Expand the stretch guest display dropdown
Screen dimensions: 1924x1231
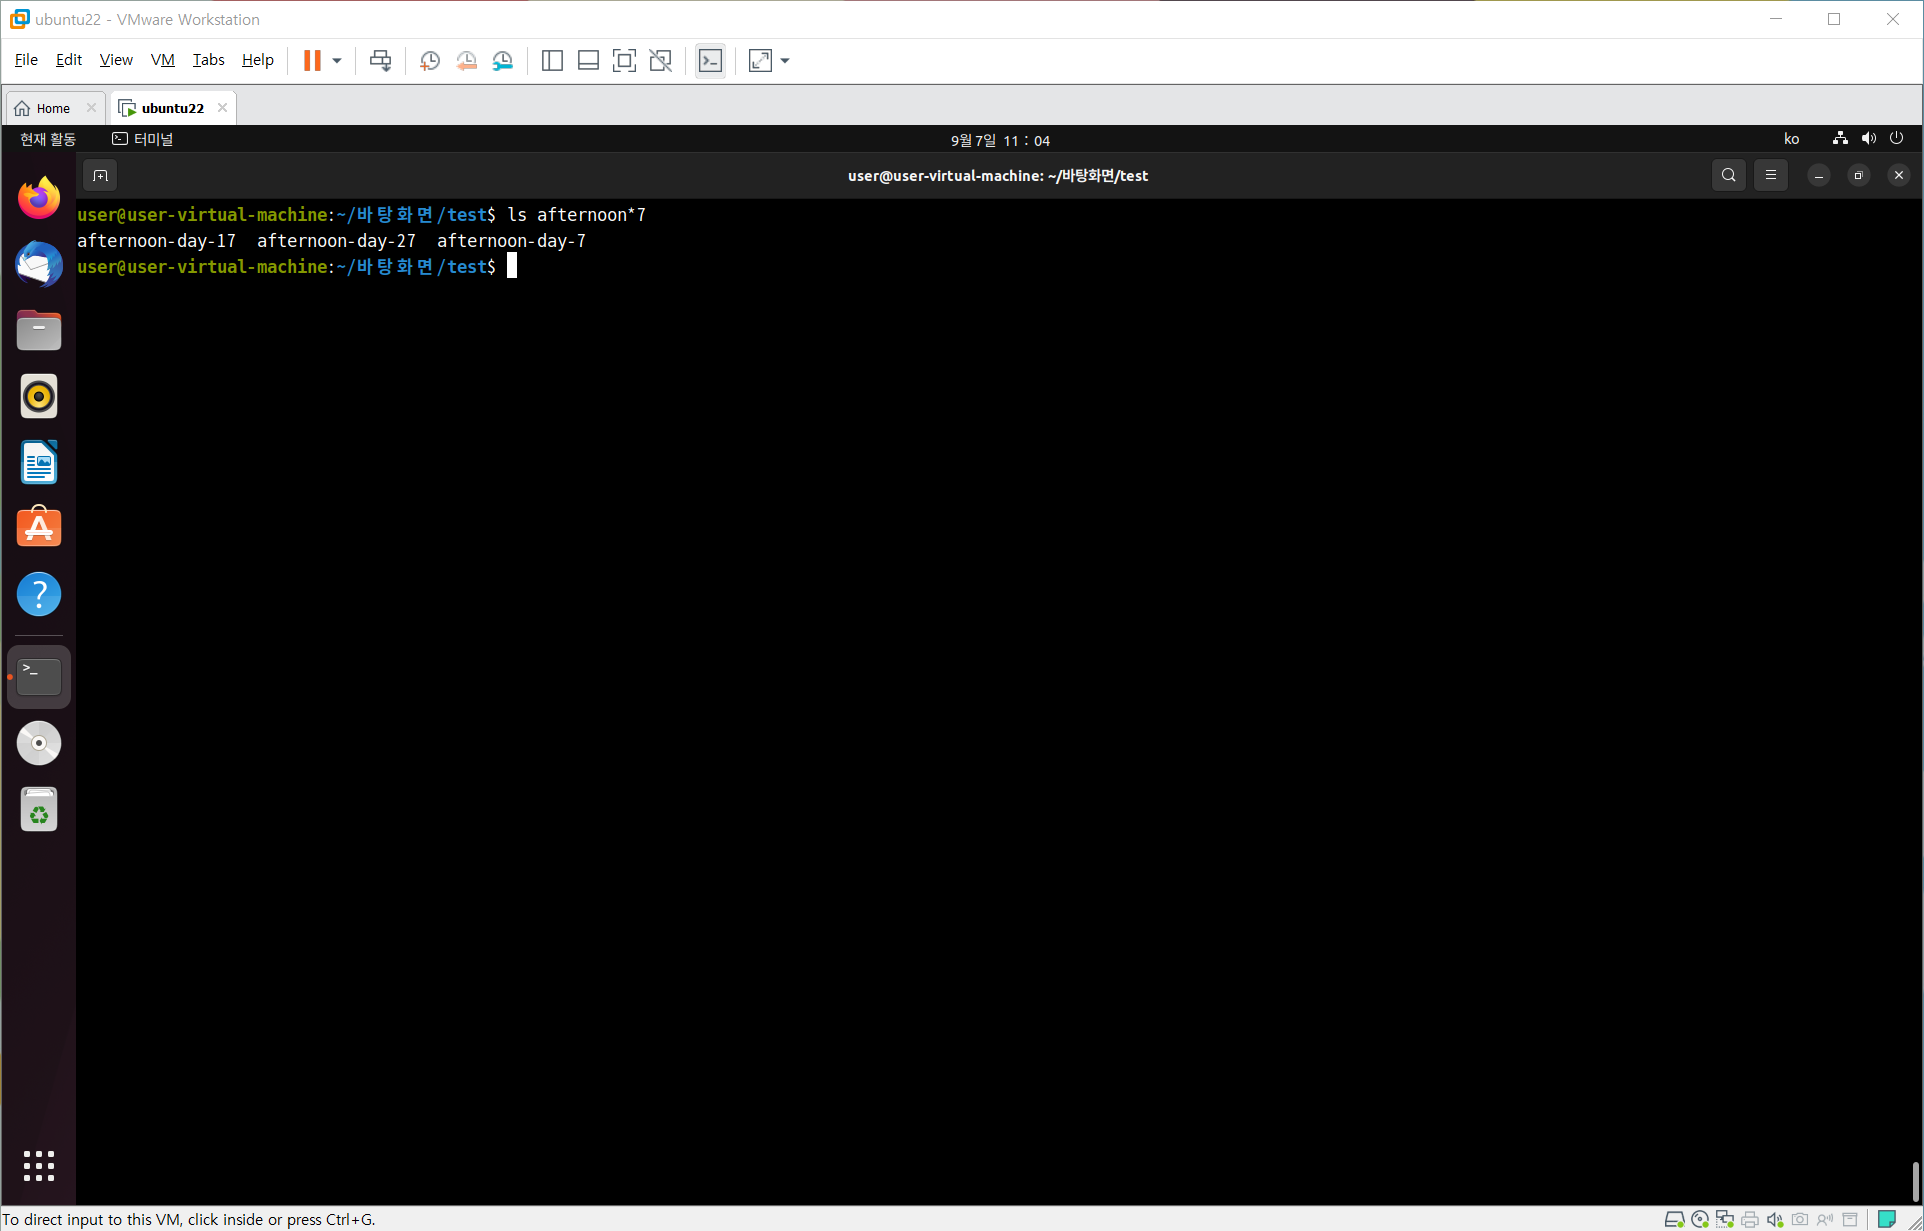785,61
